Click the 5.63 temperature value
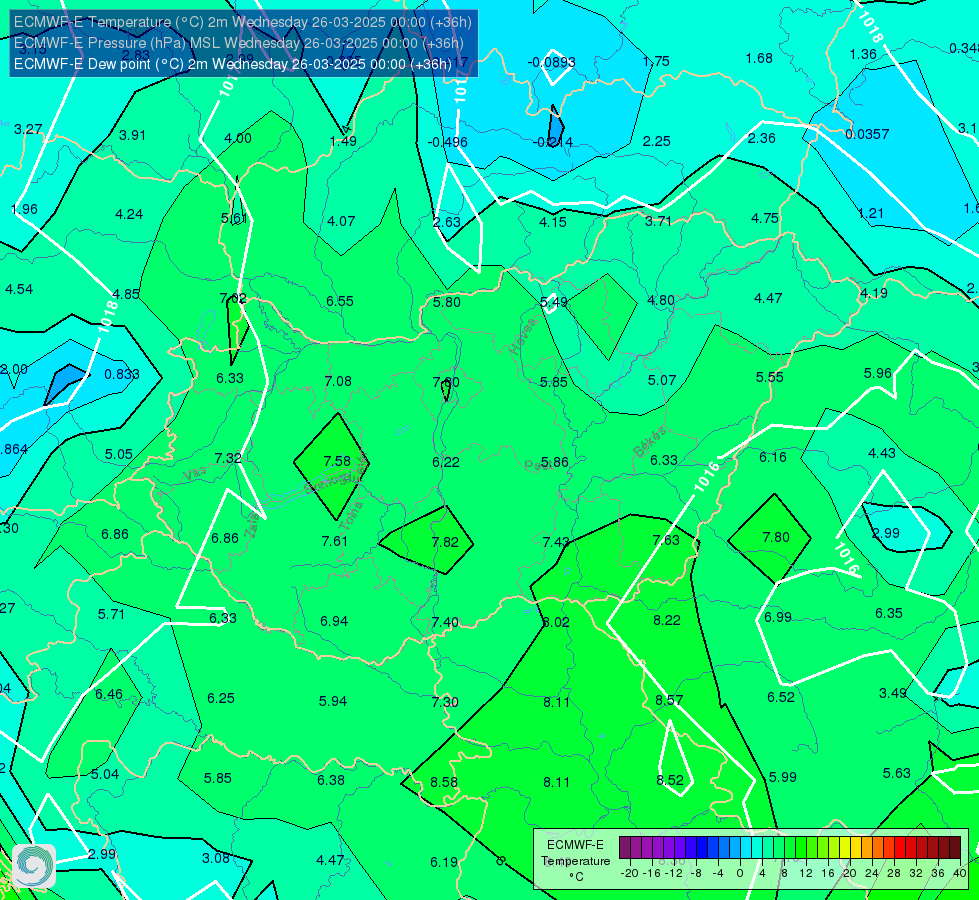The image size is (979, 900). [897, 773]
